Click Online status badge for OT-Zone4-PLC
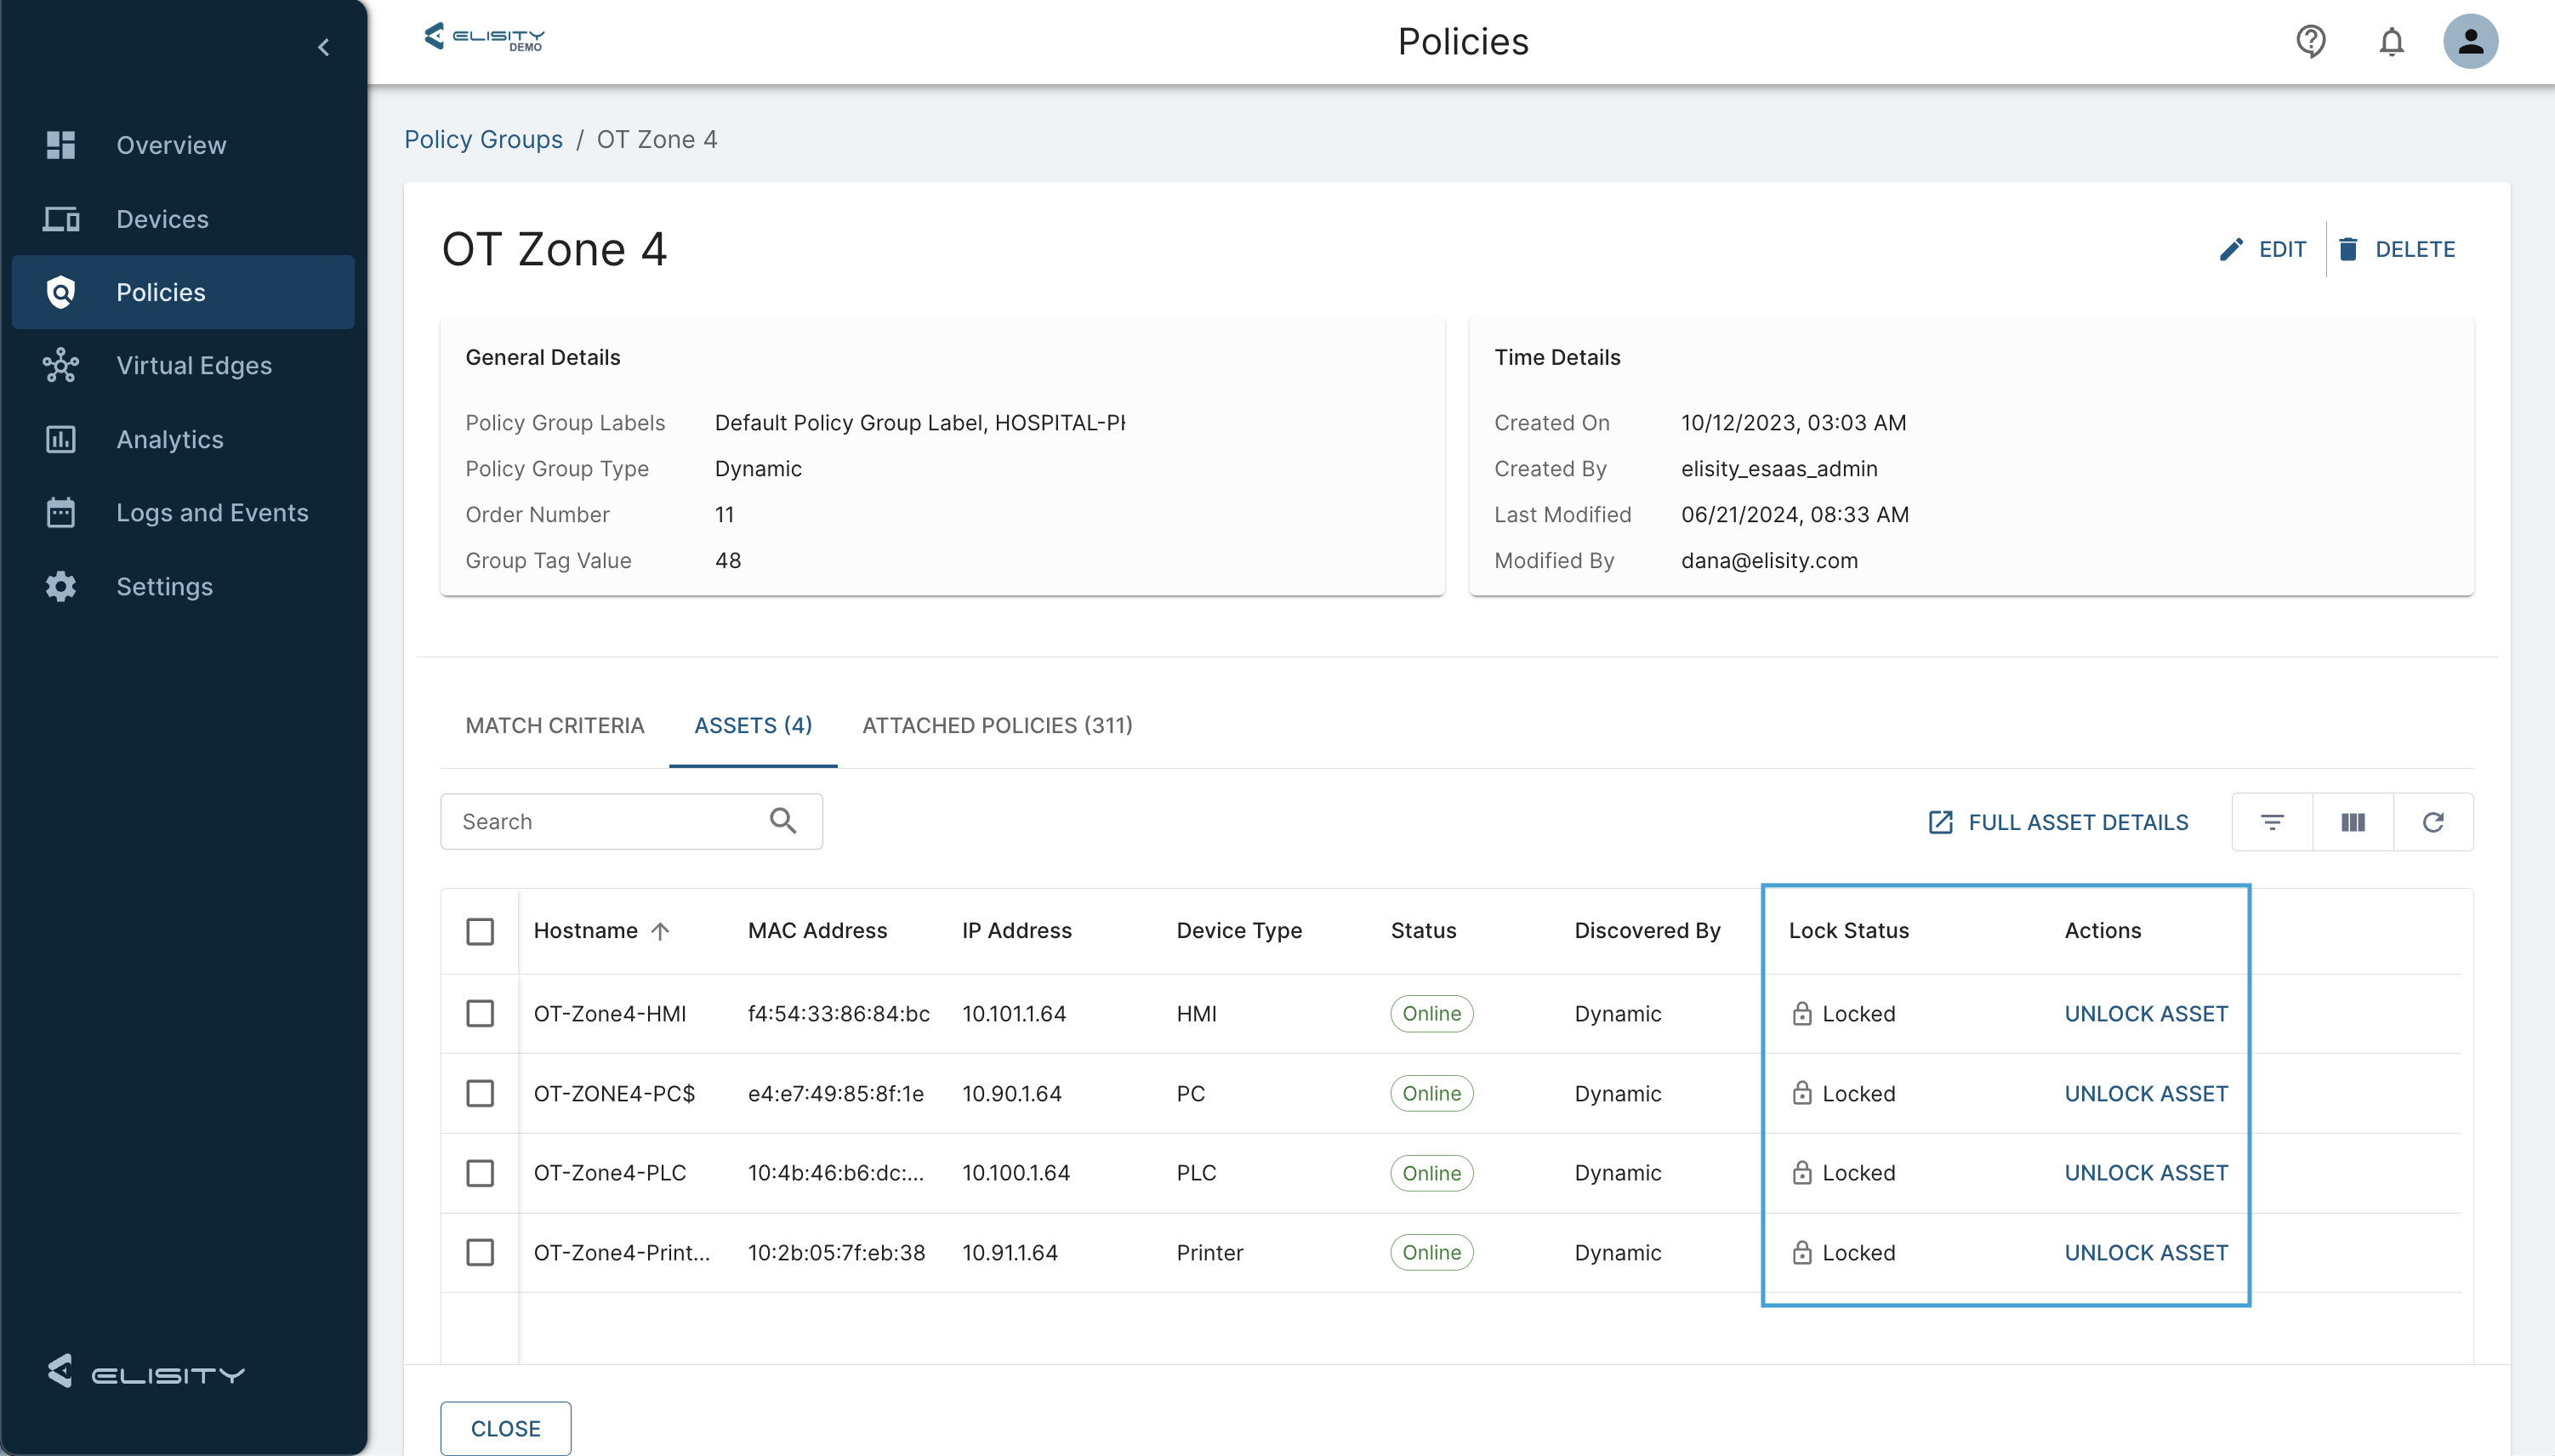 (1431, 1172)
